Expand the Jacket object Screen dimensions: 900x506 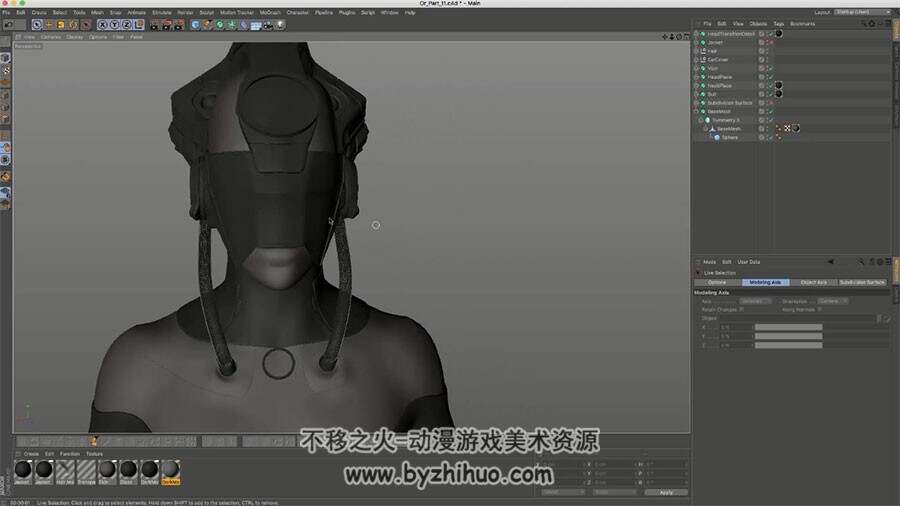click(x=697, y=42)
